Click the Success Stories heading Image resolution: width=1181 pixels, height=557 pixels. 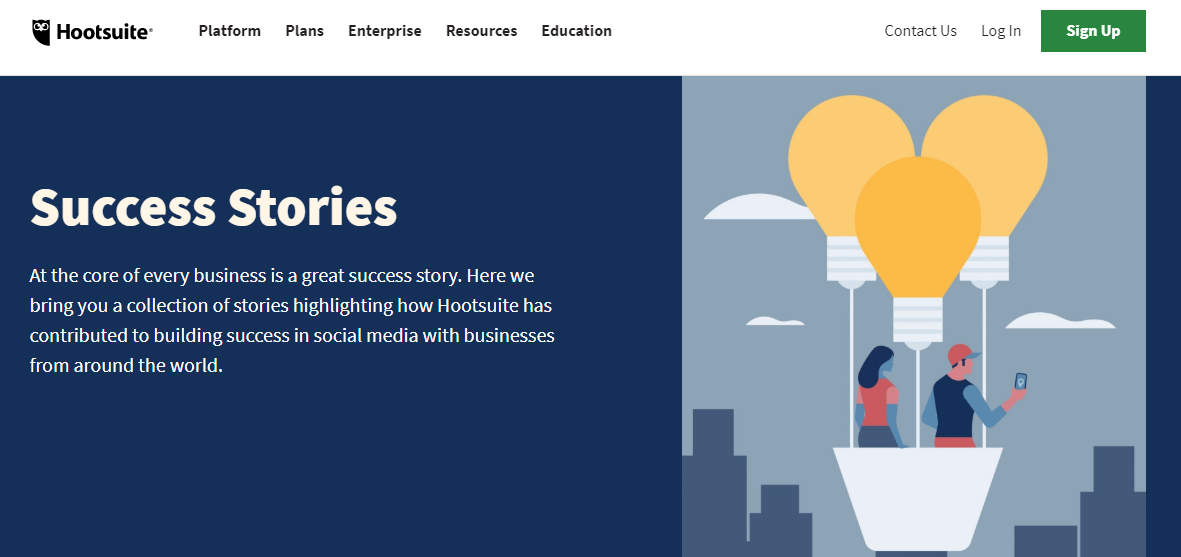(x=214, y=207)
